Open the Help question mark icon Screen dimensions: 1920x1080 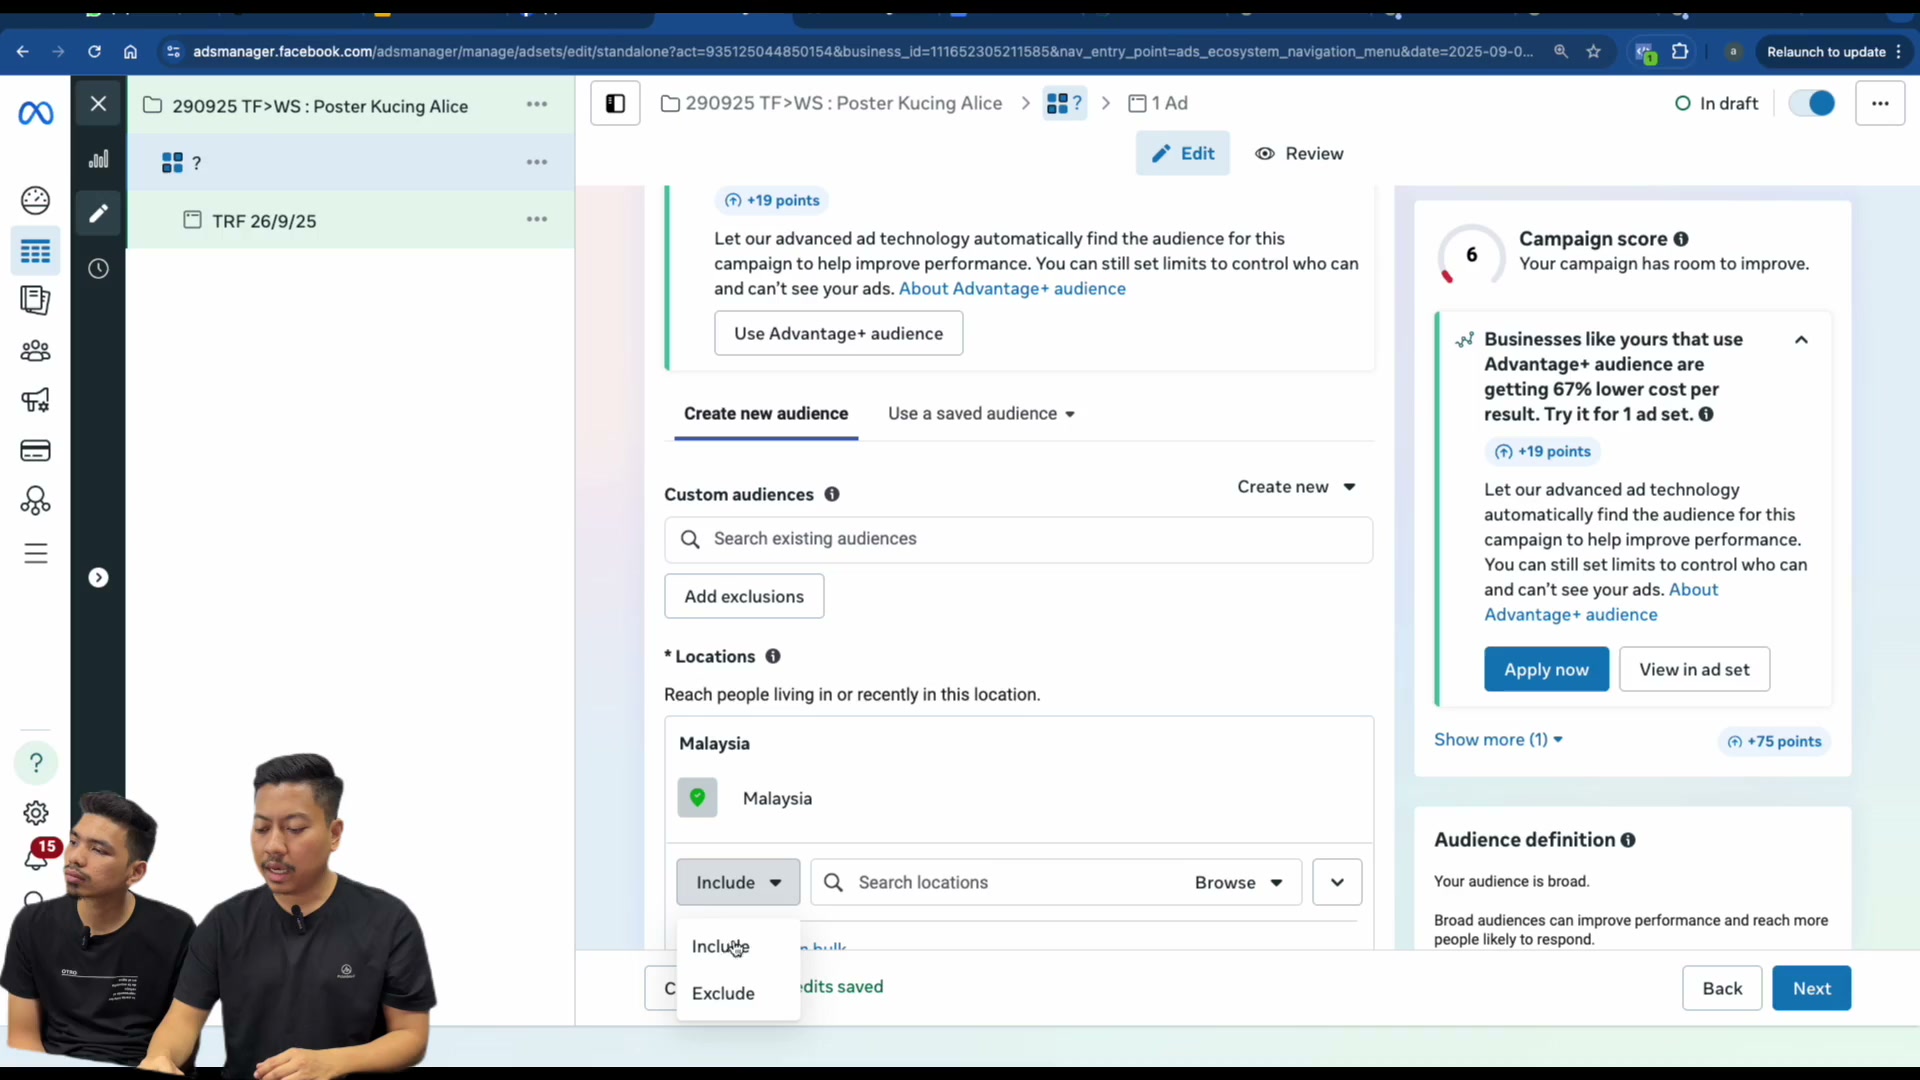[x=36, y=763]
